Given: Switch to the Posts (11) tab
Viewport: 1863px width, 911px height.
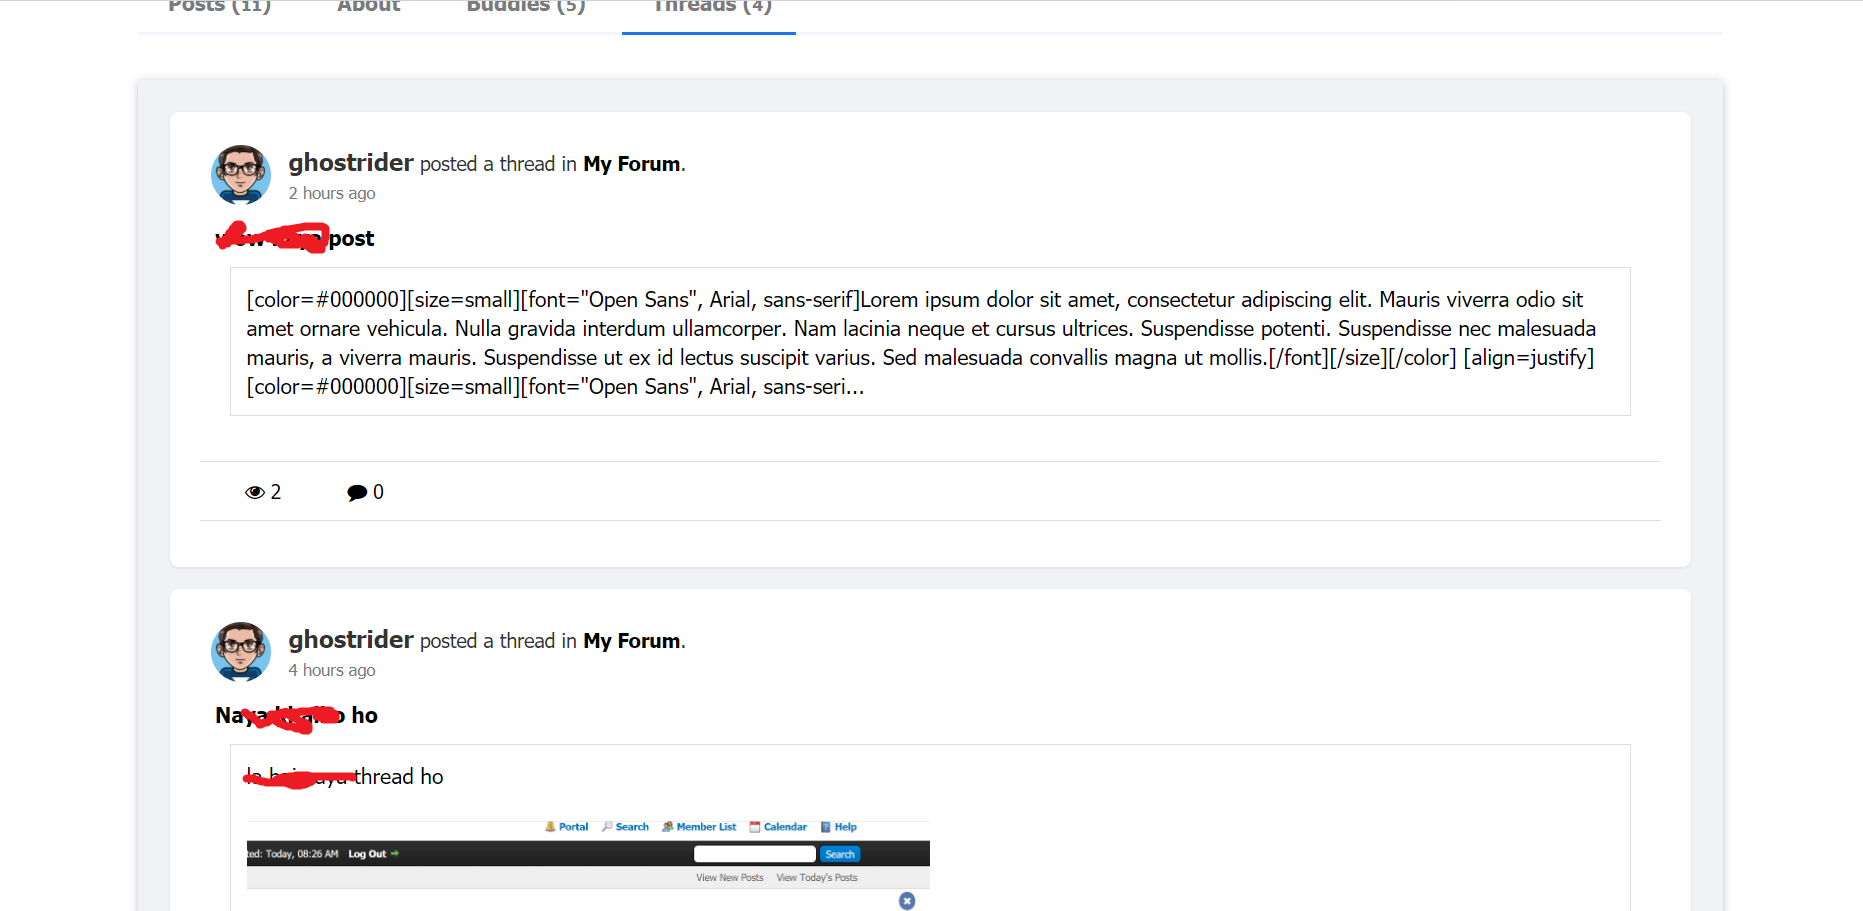Looking at the screenshot, I should (219, 8).
